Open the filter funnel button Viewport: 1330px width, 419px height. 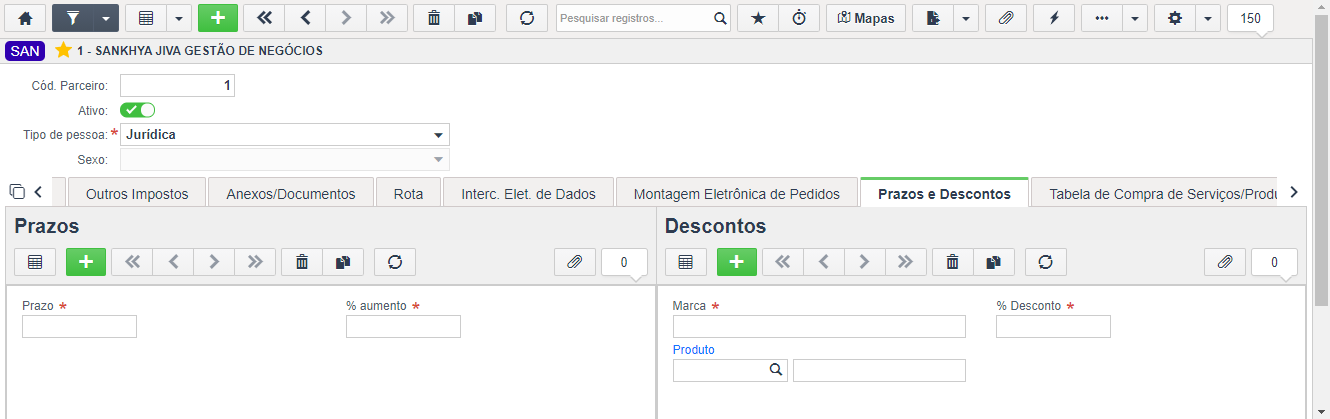tap(73, 18)
